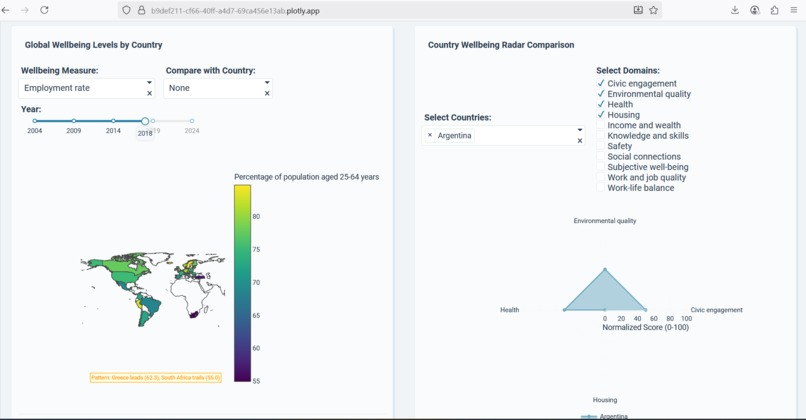The width and height of the screenshot is (806, 420).
Task: Enable Work-life balance domain
Action: 600,188
